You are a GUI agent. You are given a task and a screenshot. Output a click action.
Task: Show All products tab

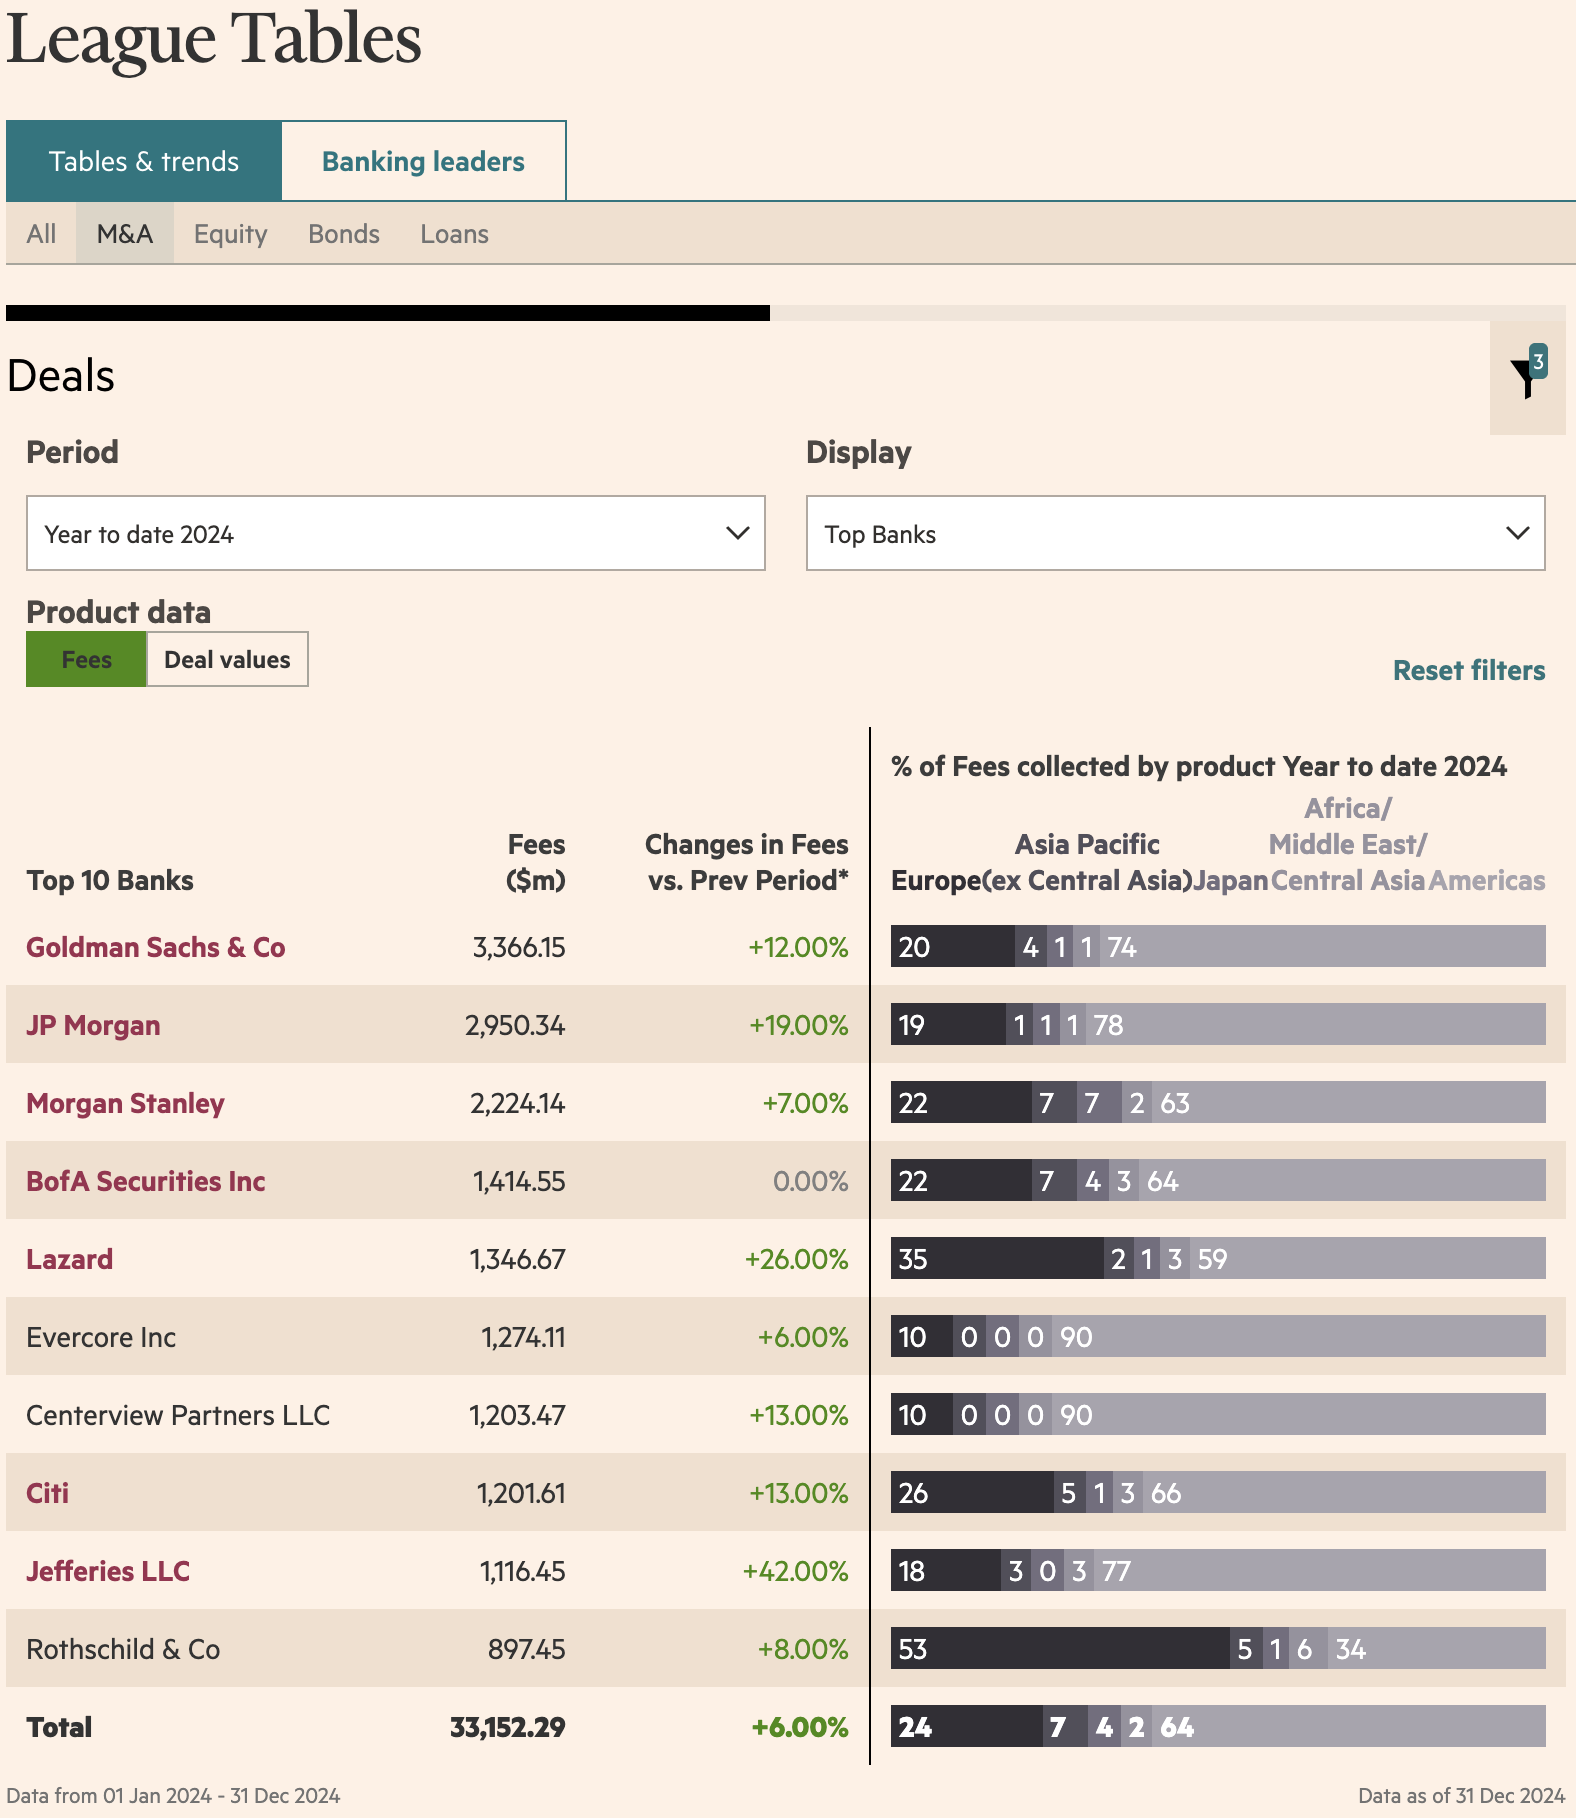click(41, 234)
